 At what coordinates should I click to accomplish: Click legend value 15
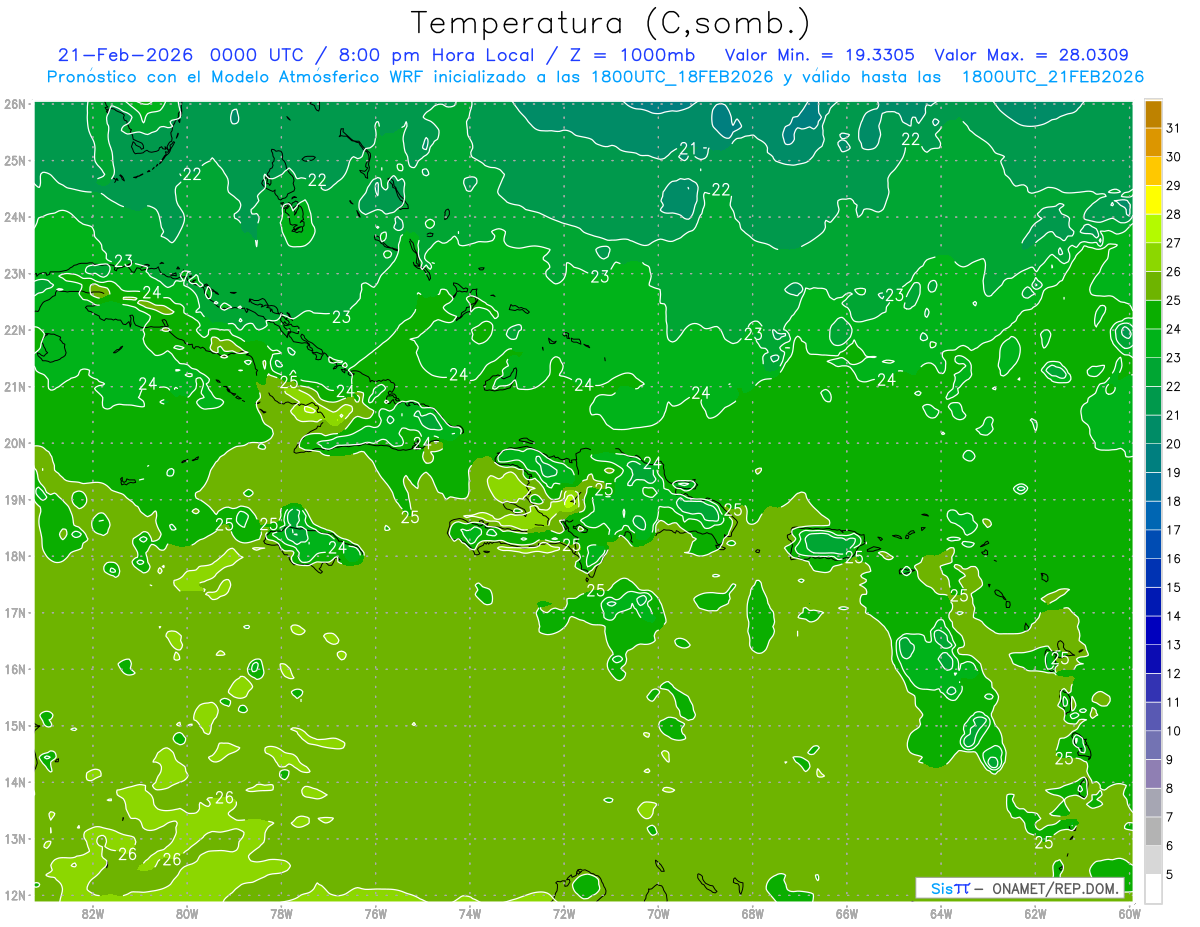[1173, 587]
